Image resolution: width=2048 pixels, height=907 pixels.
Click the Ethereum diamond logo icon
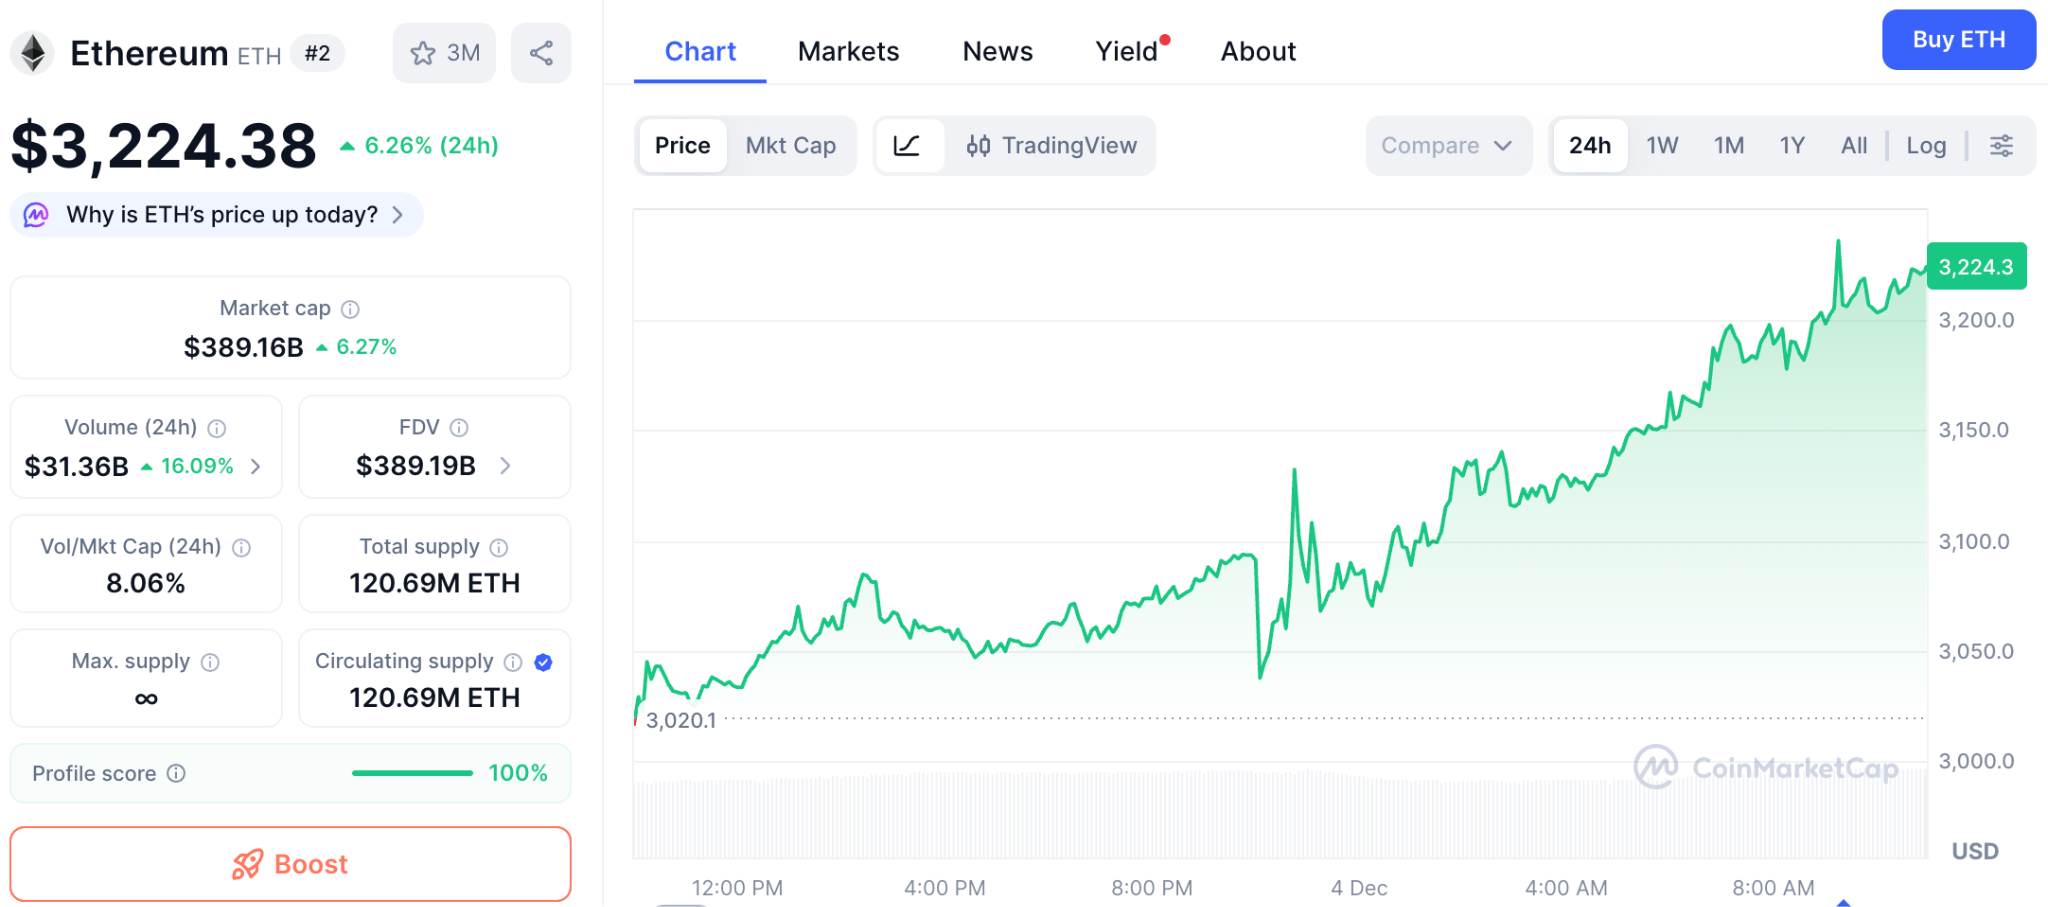coord(33,53)
